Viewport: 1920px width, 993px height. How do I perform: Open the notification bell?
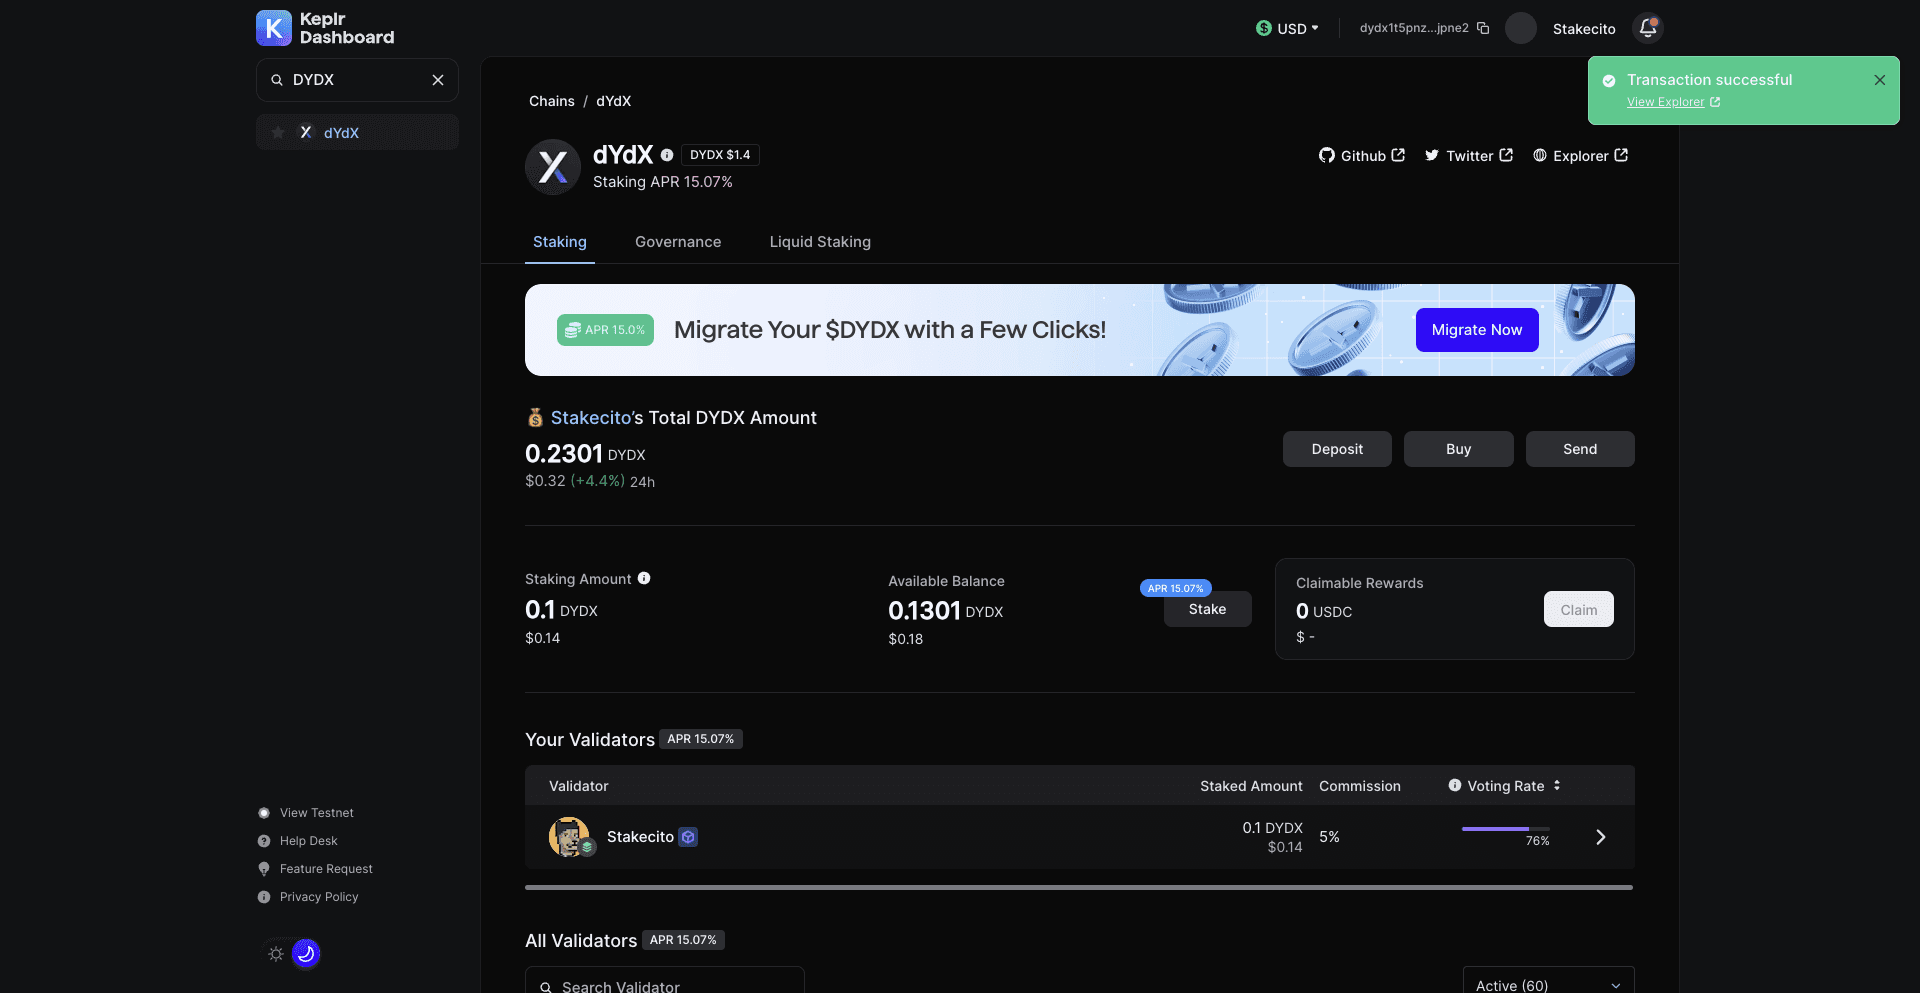click(x=1646, y=28)
